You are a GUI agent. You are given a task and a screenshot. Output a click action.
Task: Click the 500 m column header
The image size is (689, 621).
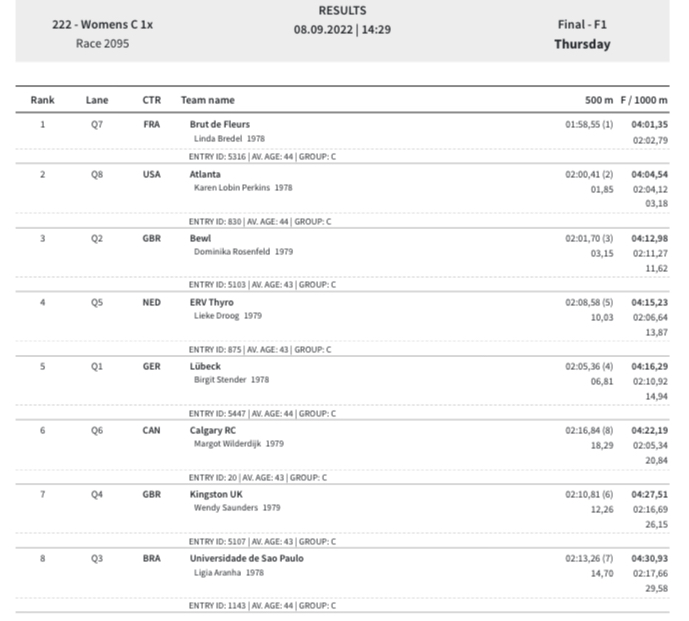[x=598, y=100]
